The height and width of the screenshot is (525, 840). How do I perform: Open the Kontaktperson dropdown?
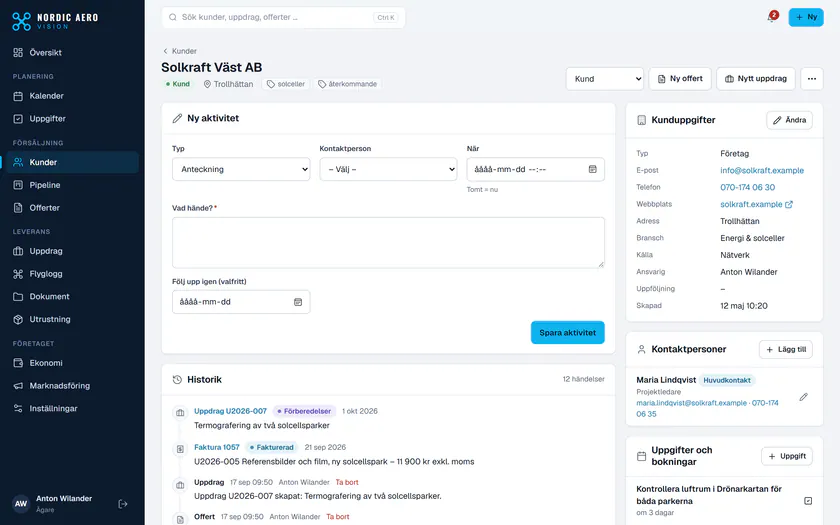(x=388, y=169)
